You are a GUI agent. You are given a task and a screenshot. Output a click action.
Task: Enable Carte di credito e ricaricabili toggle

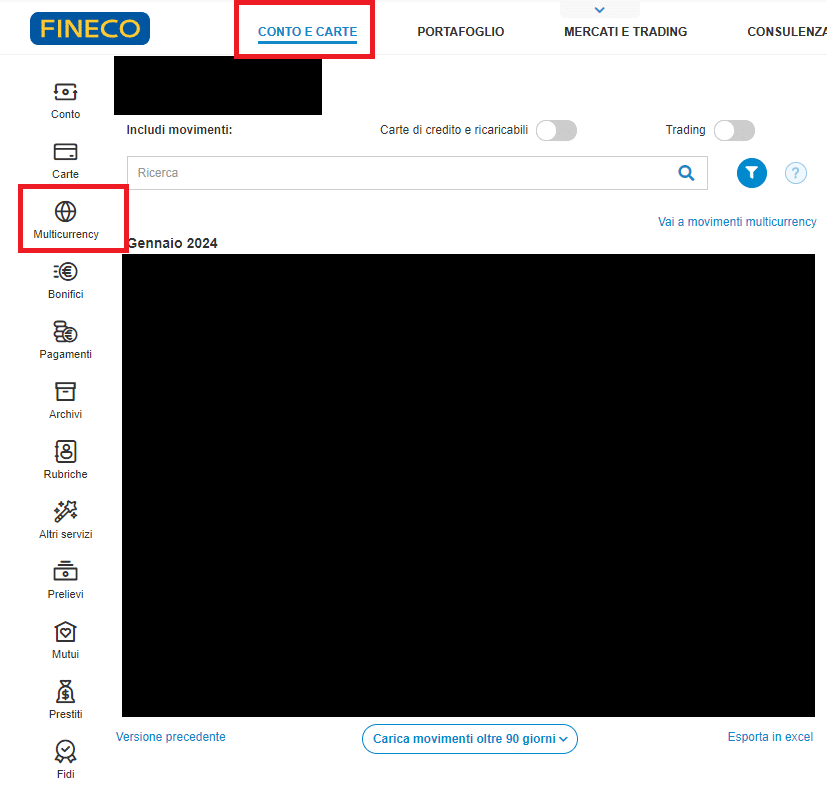coord(556,131)
